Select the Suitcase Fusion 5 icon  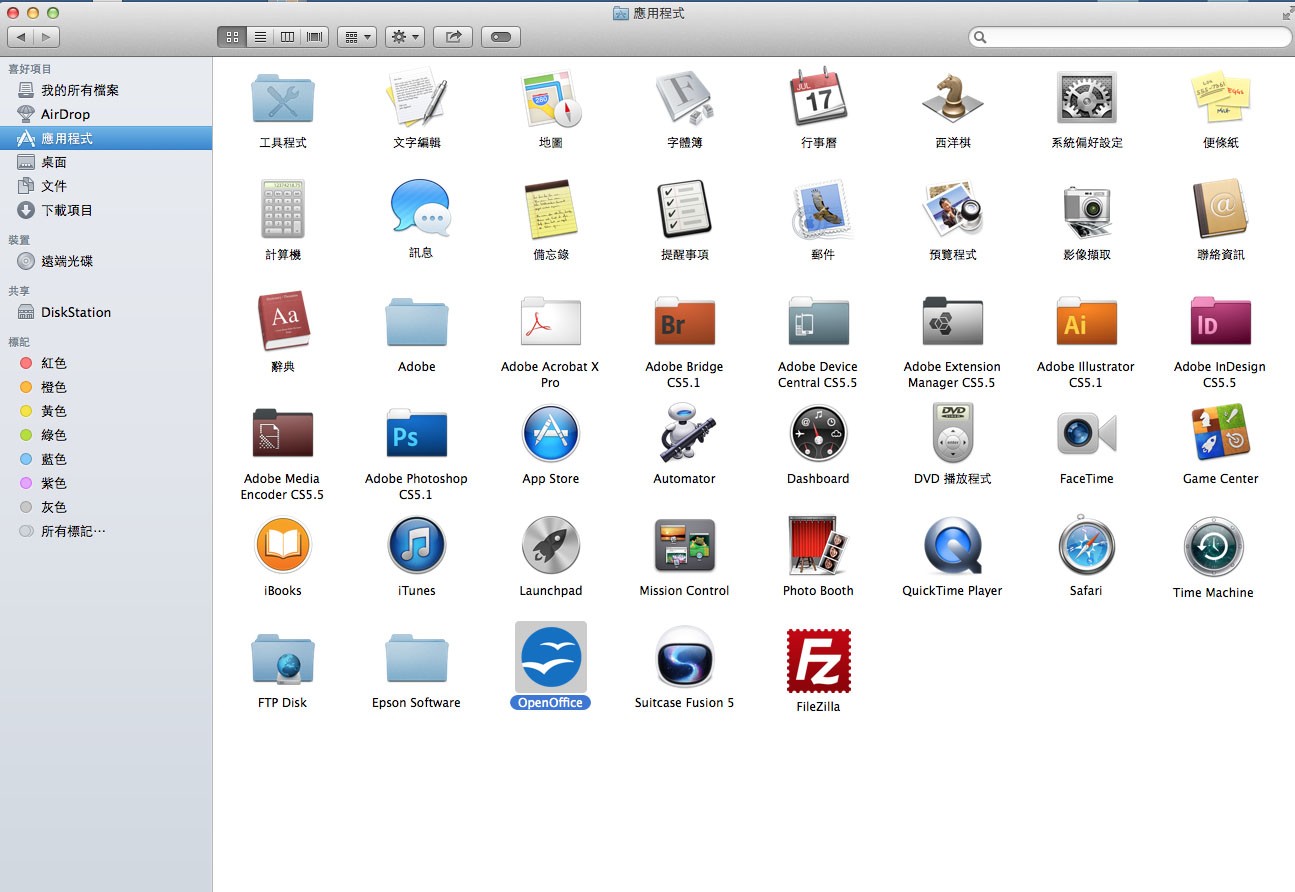[x=685, y=658]
